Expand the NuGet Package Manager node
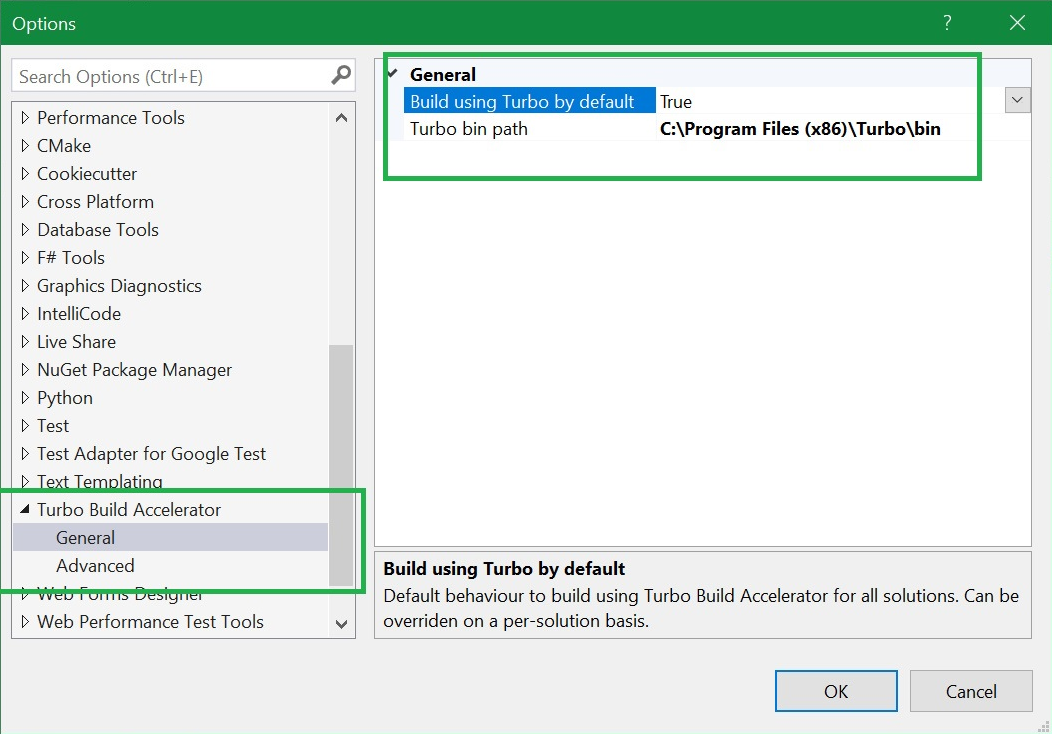Screen dimensions: 1052x734 click(x=25, y=370)
